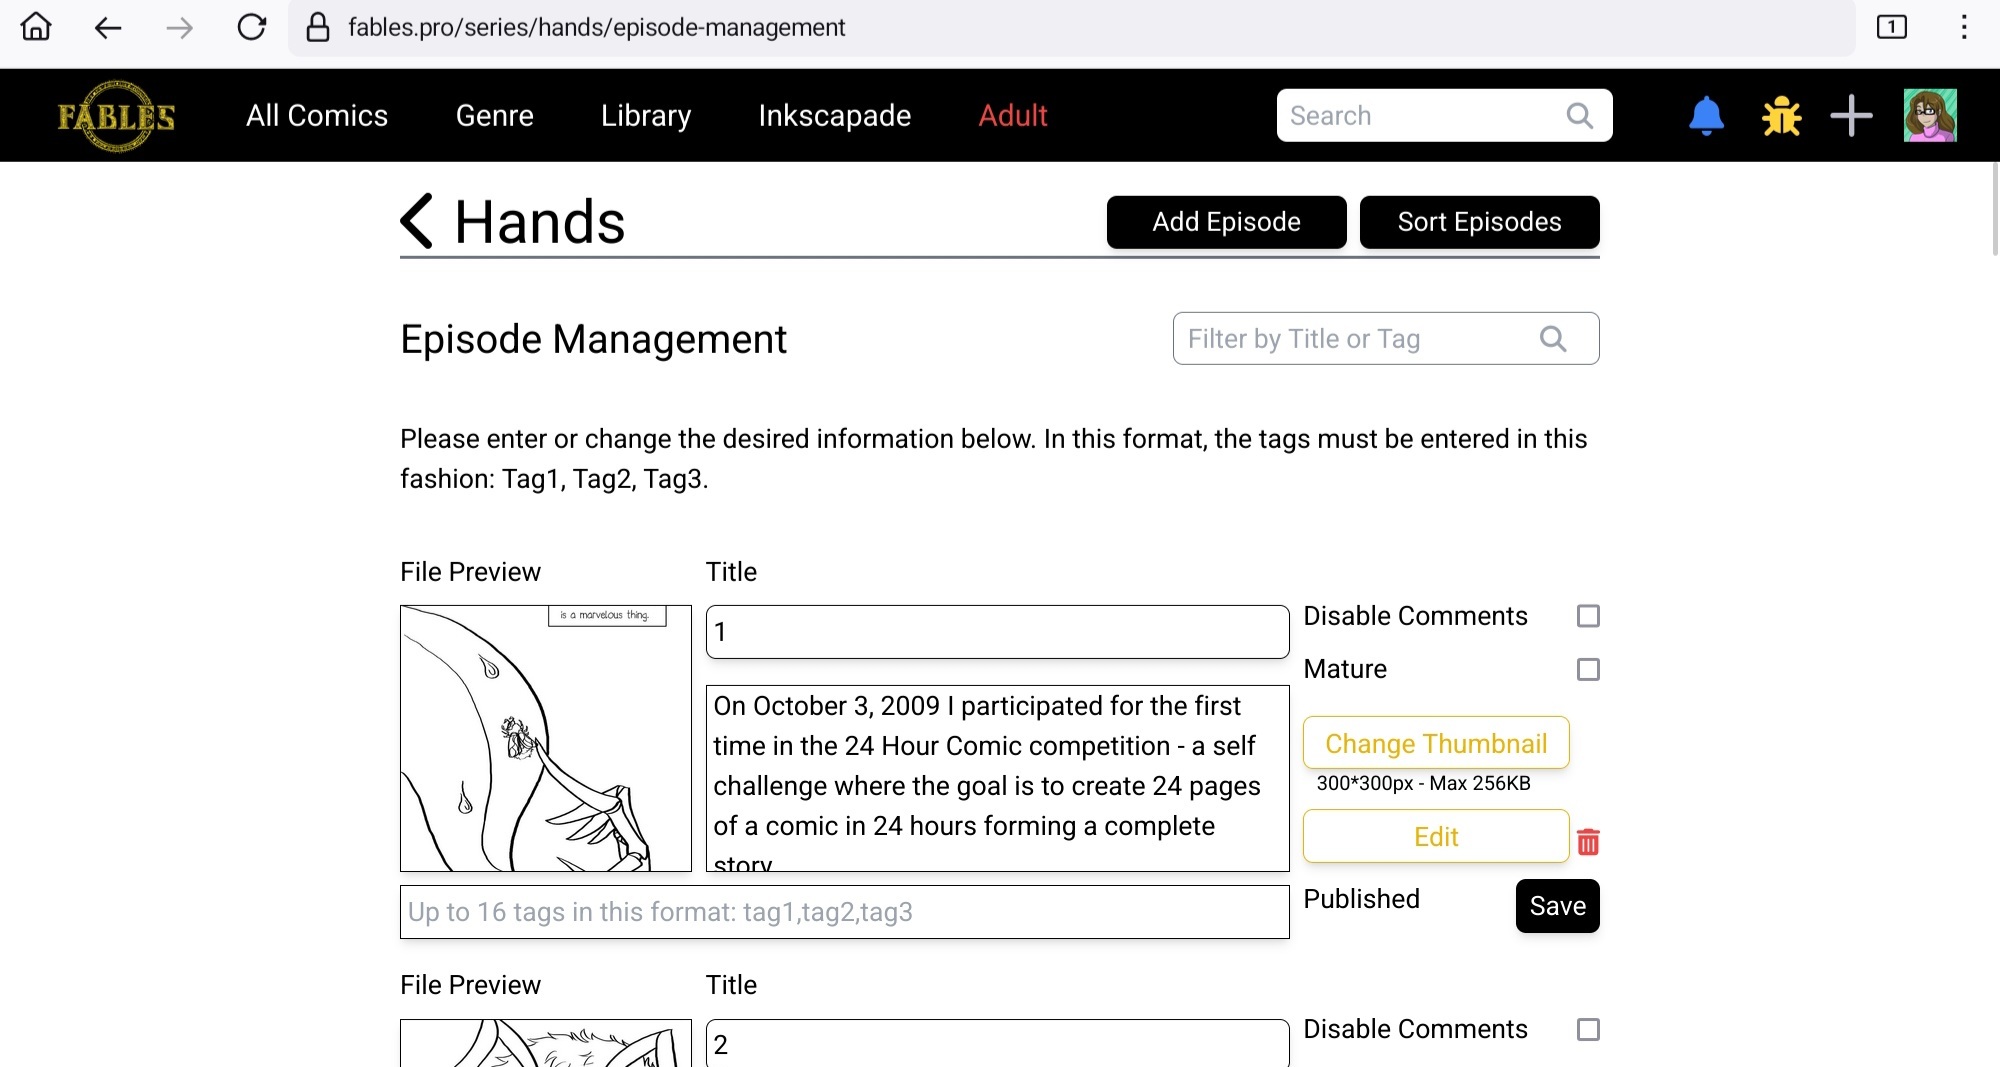The height and width of the screenshot is (1067, 2000).
Task: Select the Episode Management heading
Action: (x=593, y=339)
